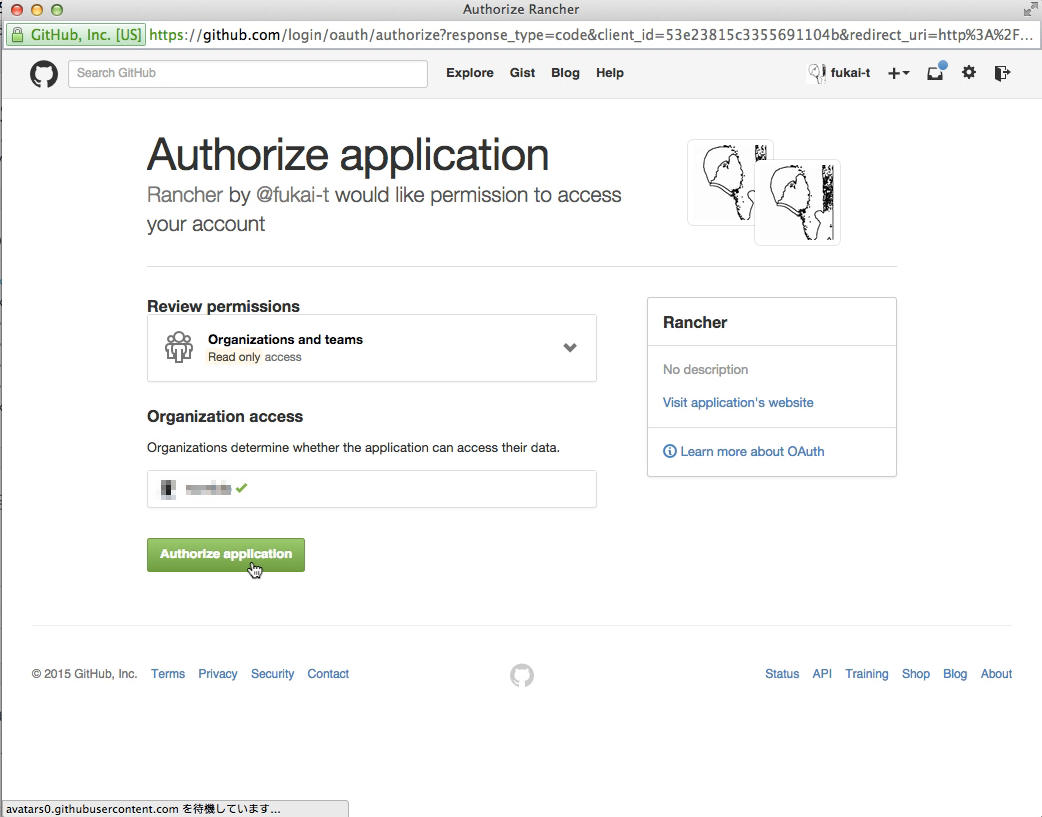Open the footer Blog link

coord(955,673)
